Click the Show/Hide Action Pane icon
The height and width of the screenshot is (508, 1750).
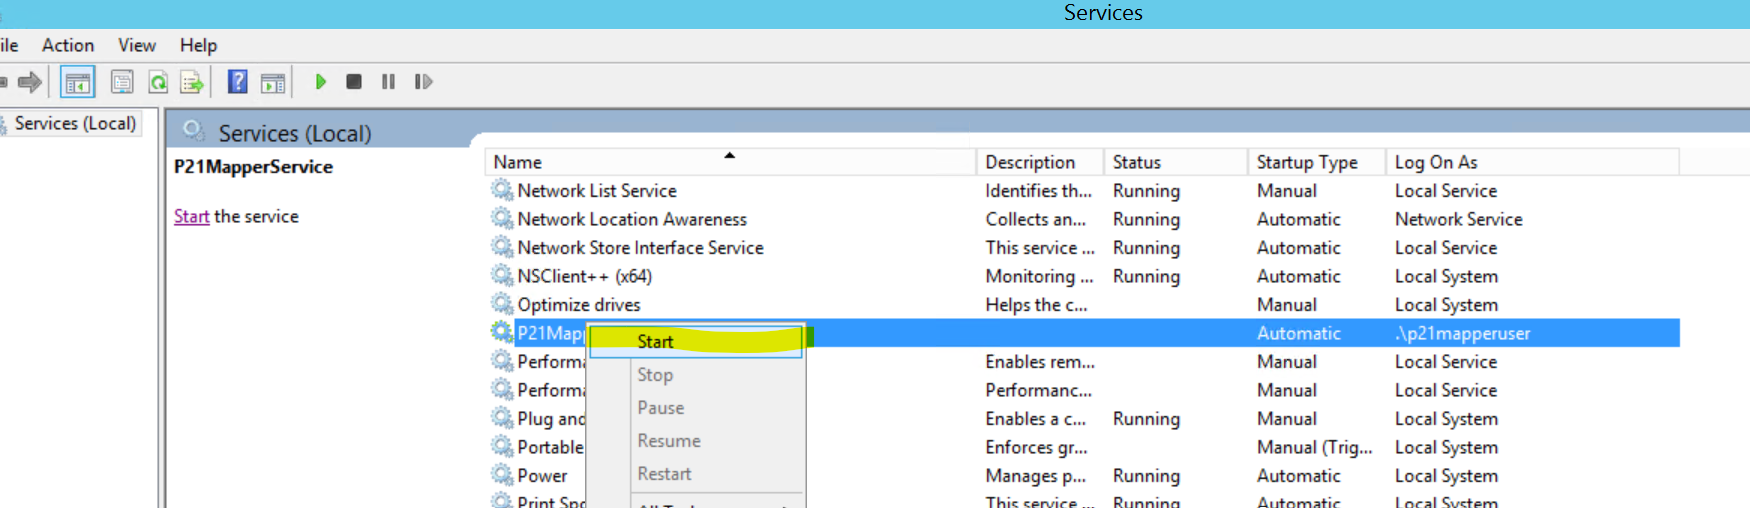click(x=273, y=82)
